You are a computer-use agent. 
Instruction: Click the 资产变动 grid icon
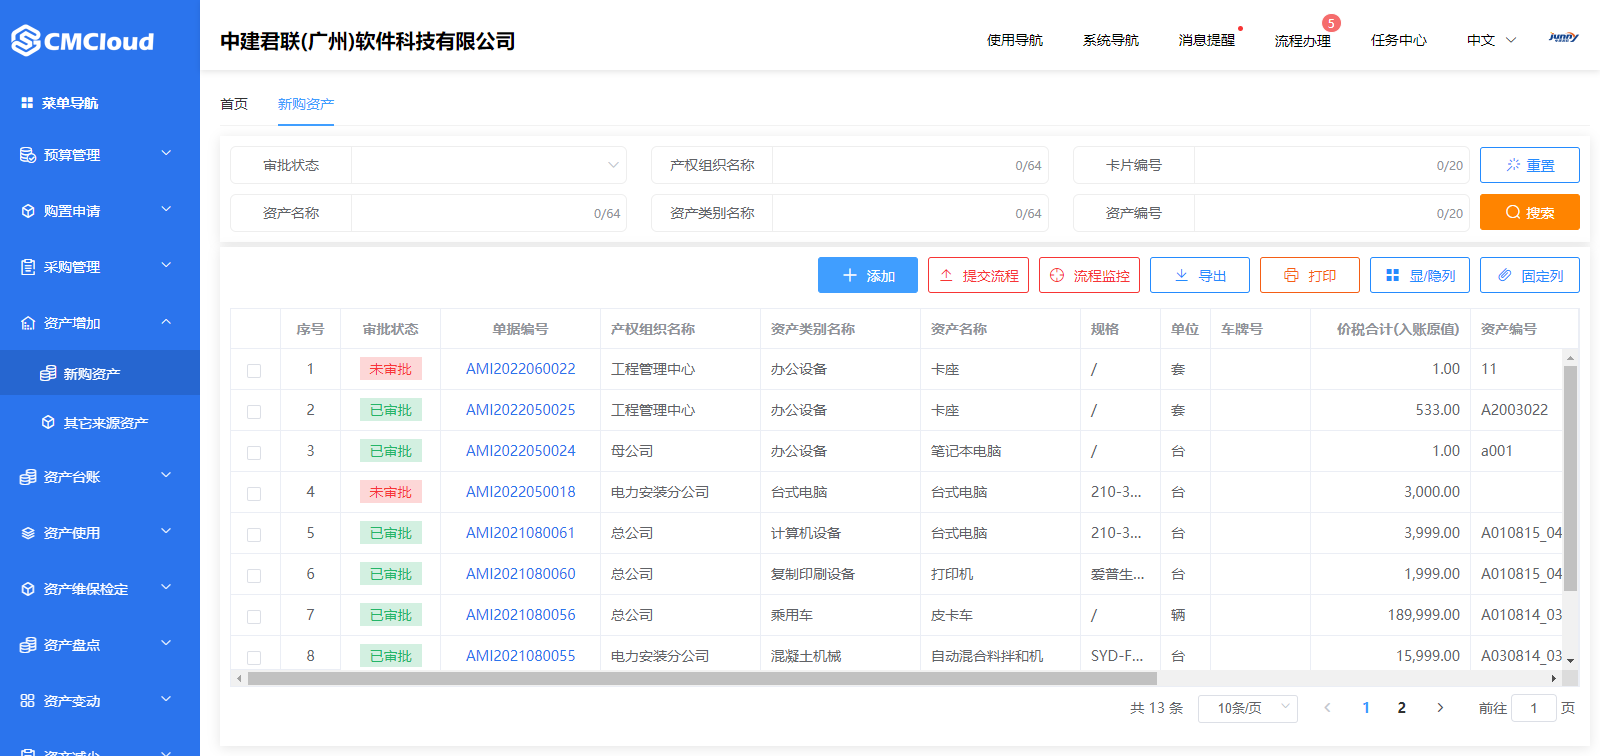click(28, 701)
